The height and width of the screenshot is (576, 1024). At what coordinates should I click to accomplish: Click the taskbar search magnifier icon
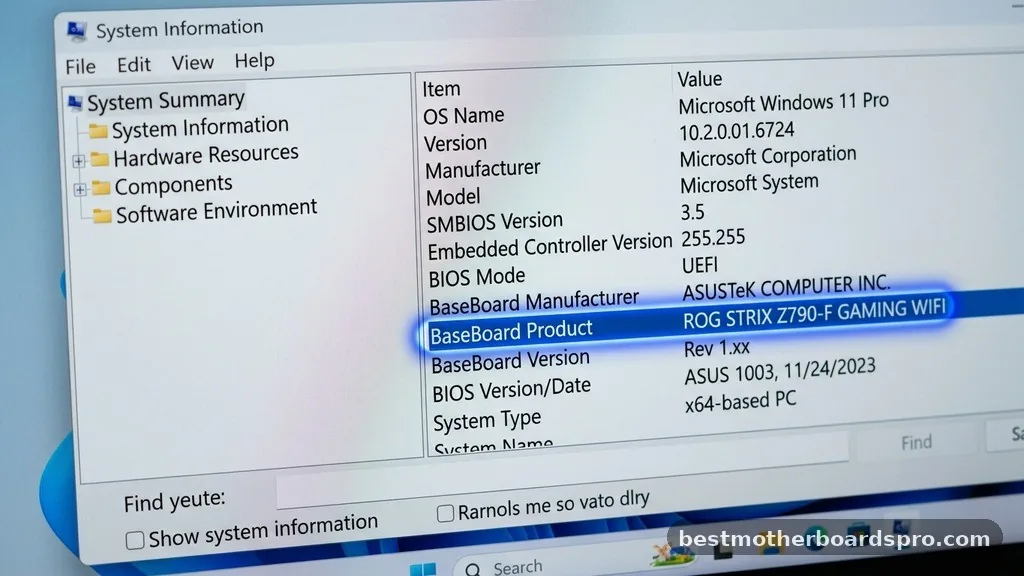click(x=472, y=570)
